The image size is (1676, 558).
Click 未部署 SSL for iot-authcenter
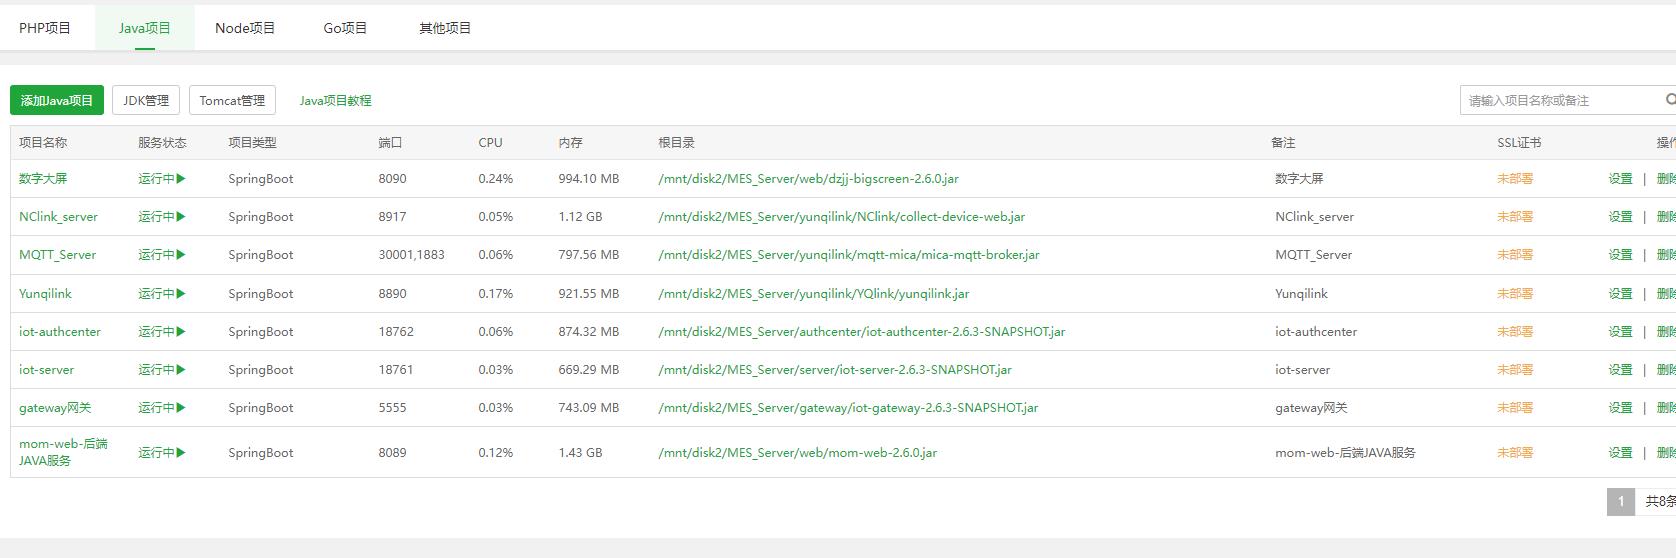(x=1515, y=331)
